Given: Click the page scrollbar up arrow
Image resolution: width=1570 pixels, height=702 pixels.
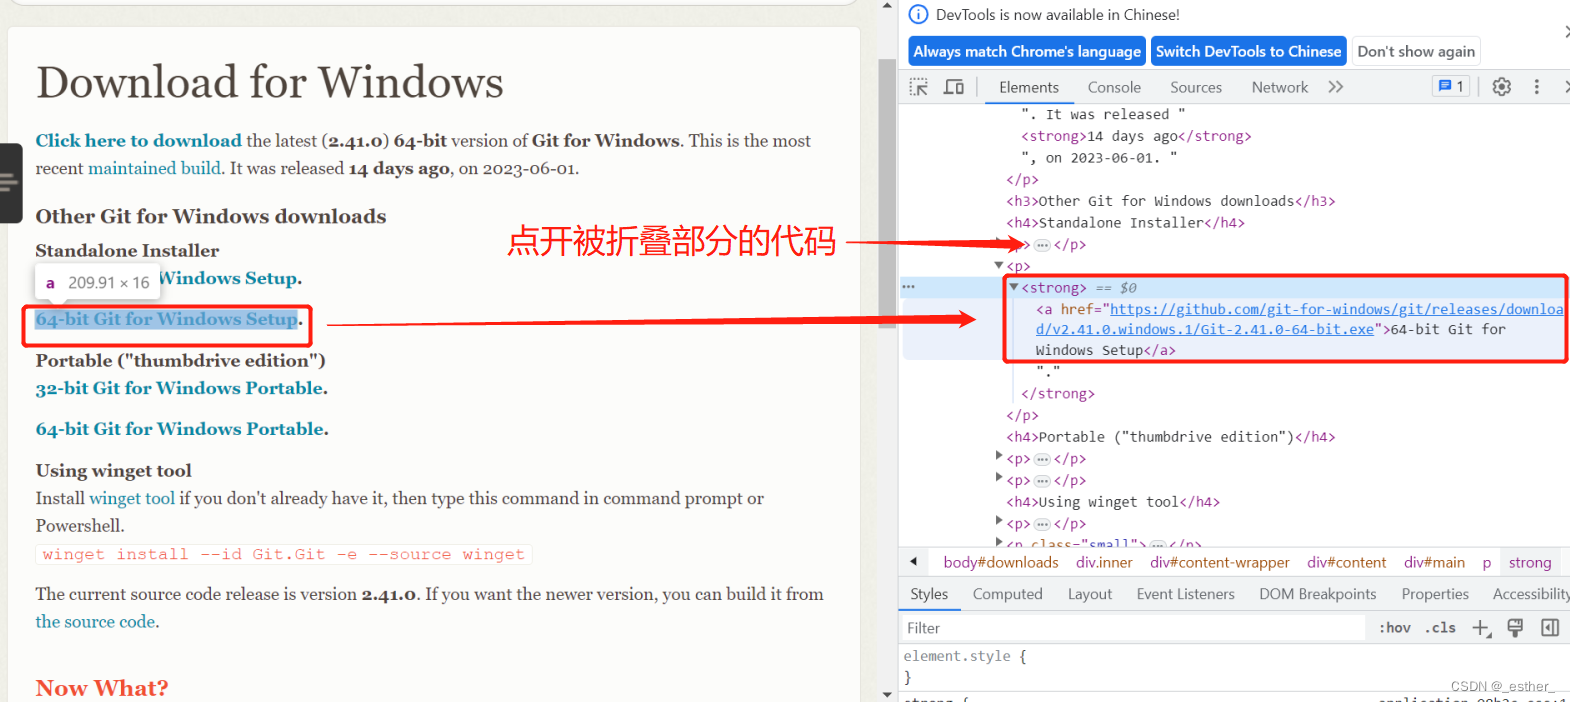Looking at the screenshot, I should [887, 6].
